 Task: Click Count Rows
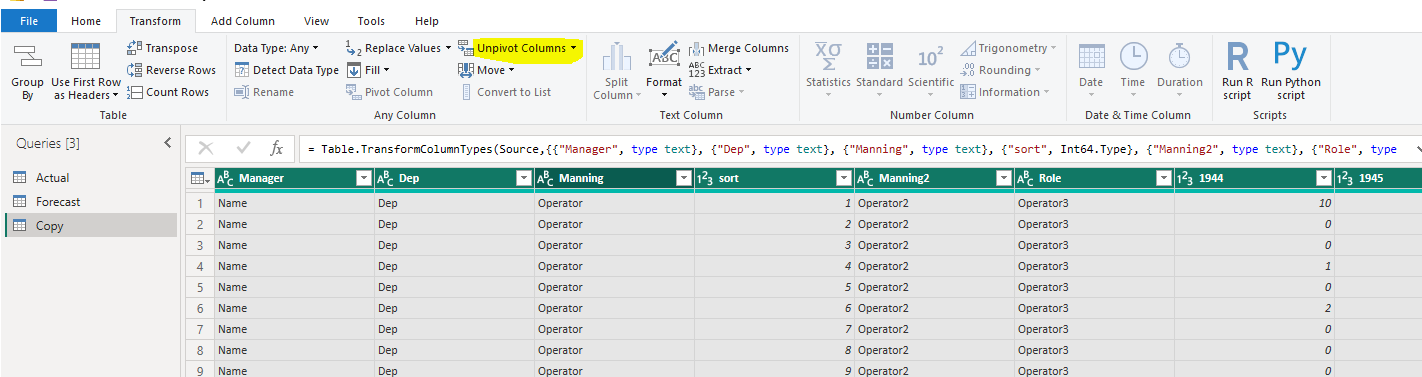[x=168, y=92]
